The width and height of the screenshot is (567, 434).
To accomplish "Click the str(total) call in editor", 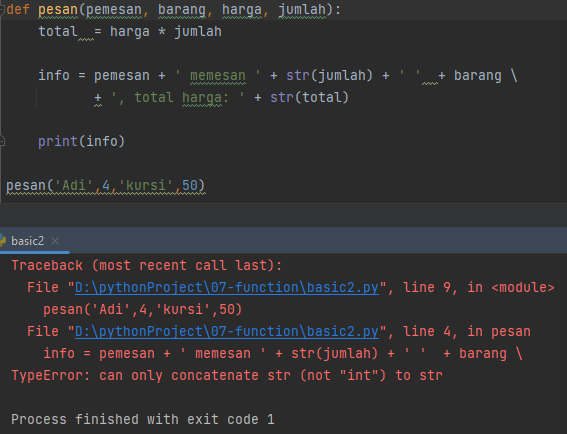I will (x=309, y=98).
